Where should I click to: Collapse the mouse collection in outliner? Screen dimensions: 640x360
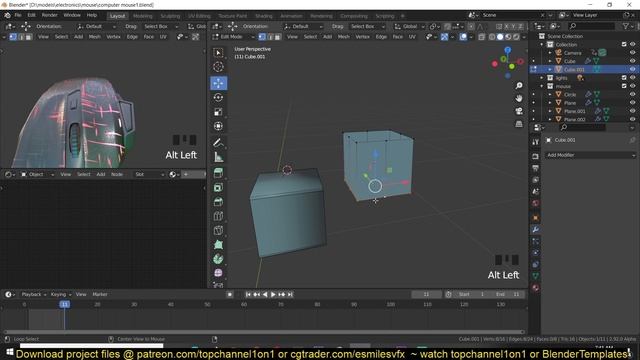(x=542, y=86)
